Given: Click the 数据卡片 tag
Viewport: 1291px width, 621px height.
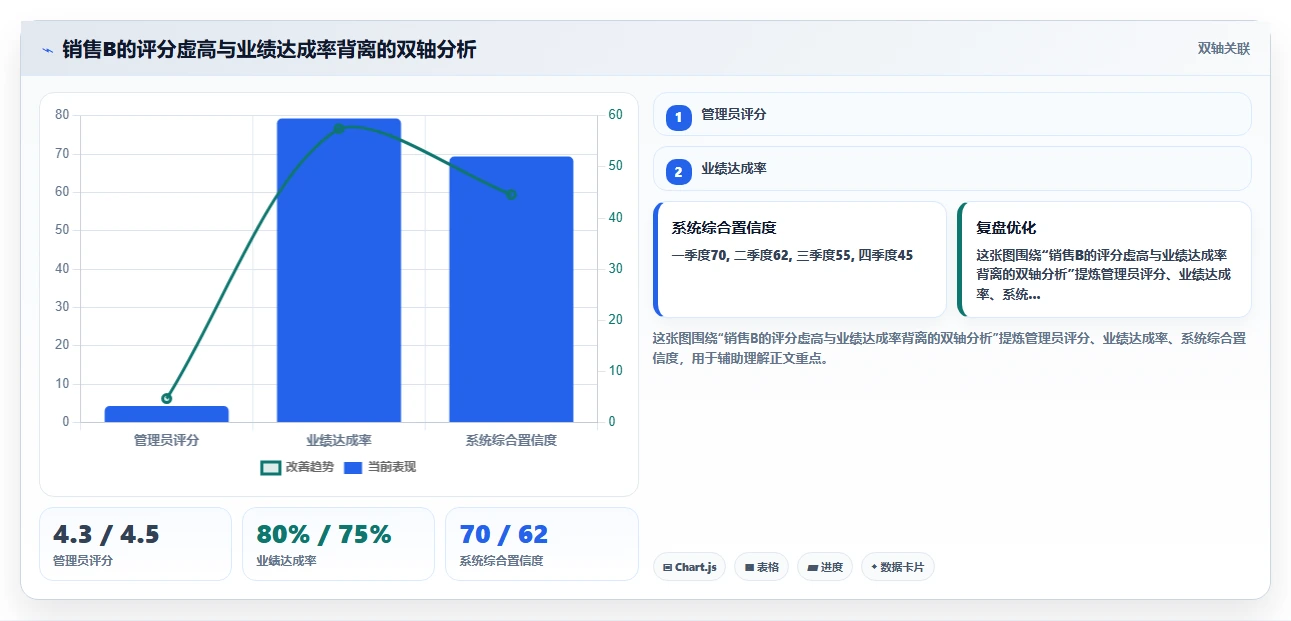Looking at the screenshot, I should tap(898, 567).
